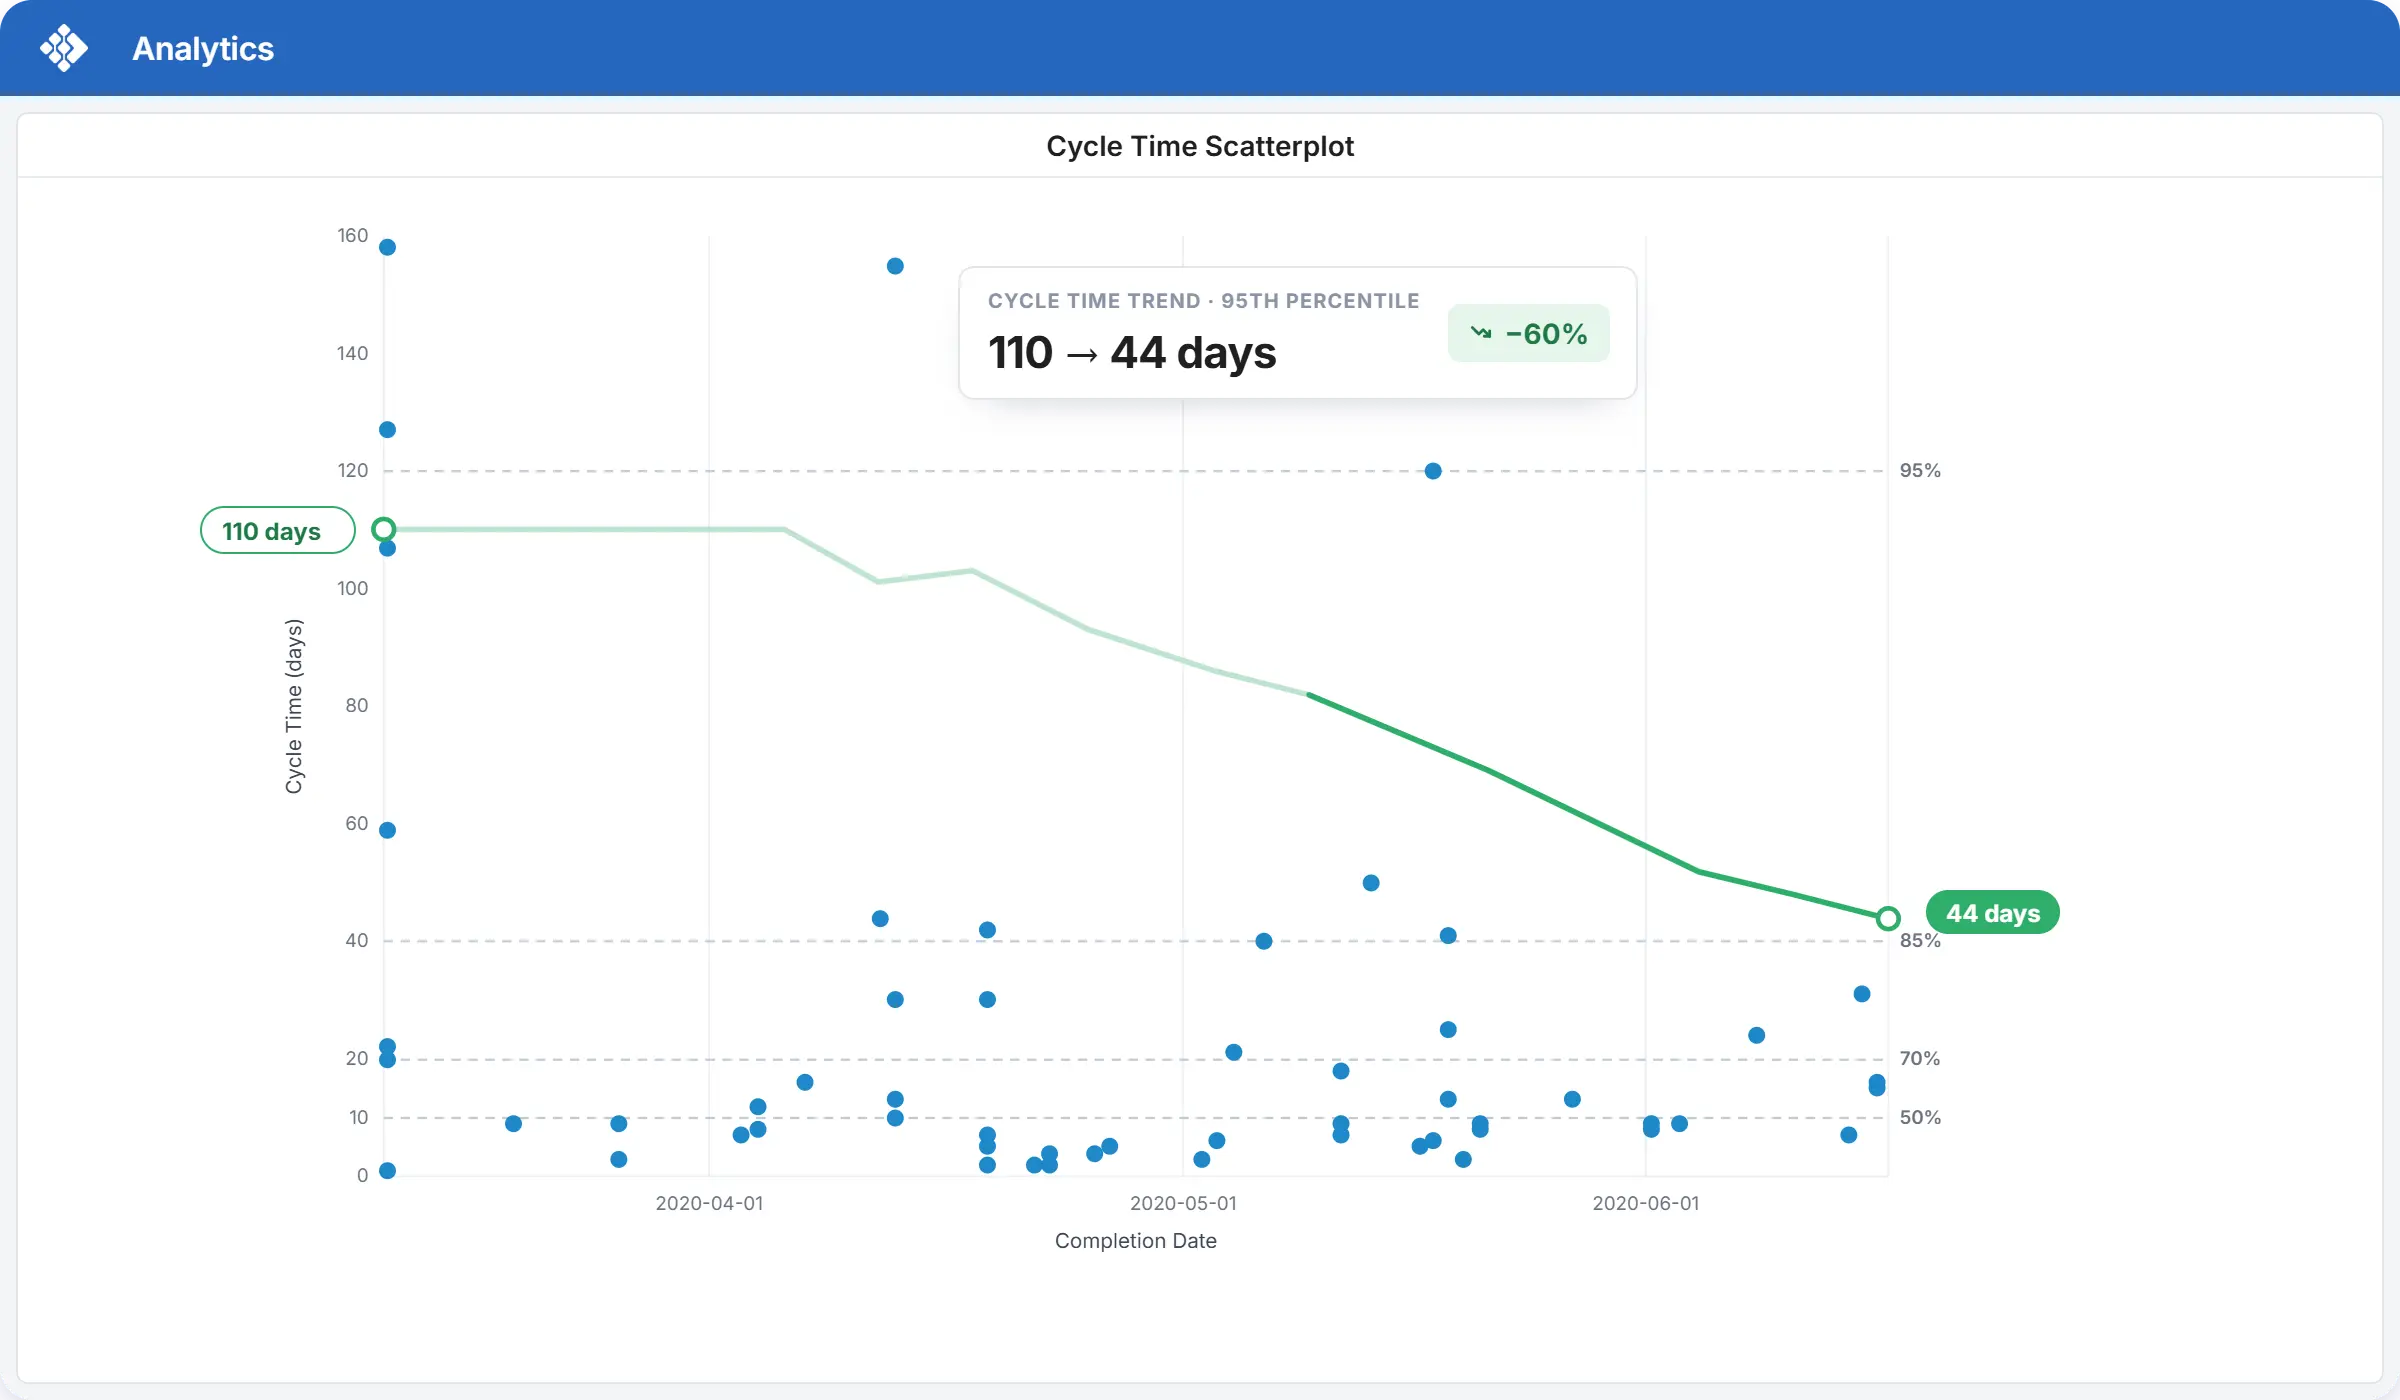The height and width of the screenshot is (1400, 2400).
Task: Click the 80 y-axis tick label
Action: click(357, 705)
